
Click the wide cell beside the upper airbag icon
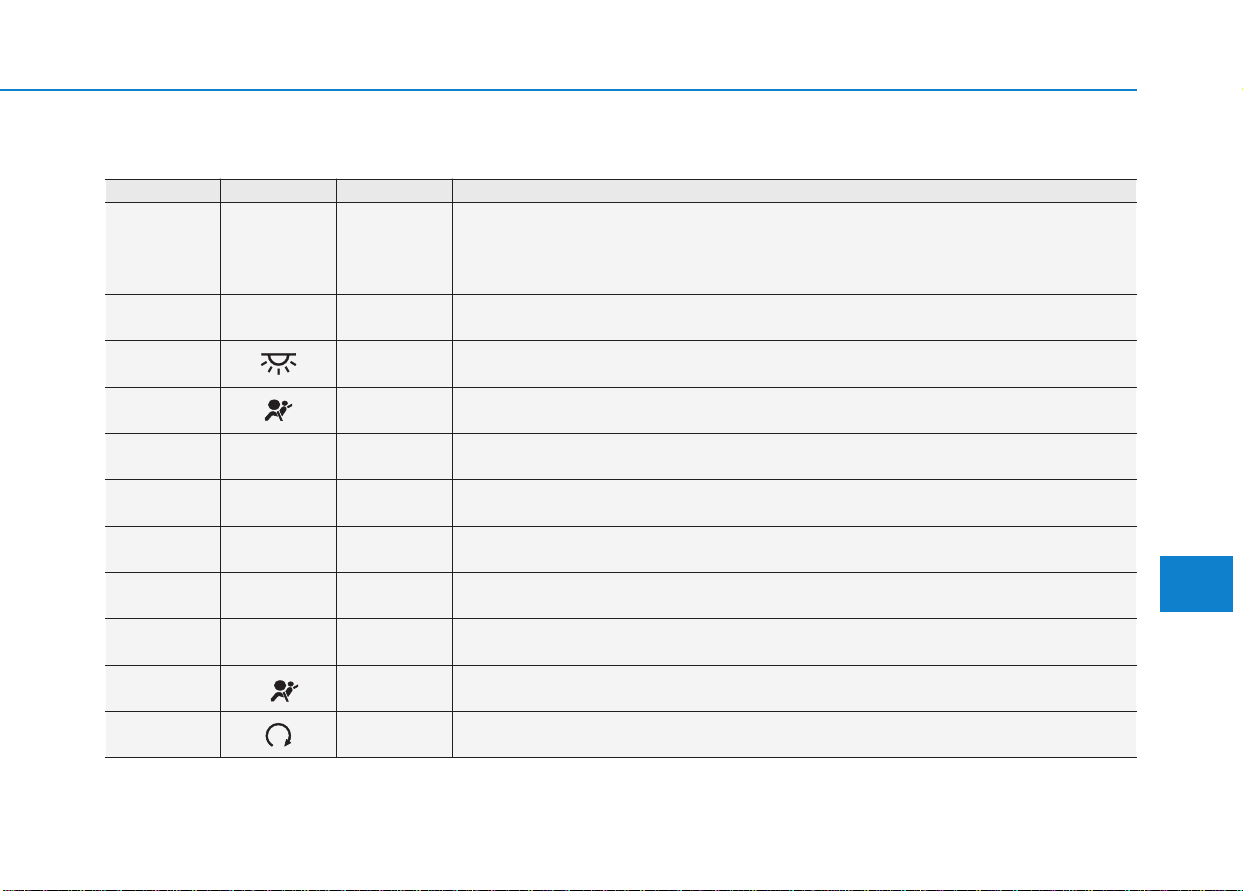[x=794, y=410]
